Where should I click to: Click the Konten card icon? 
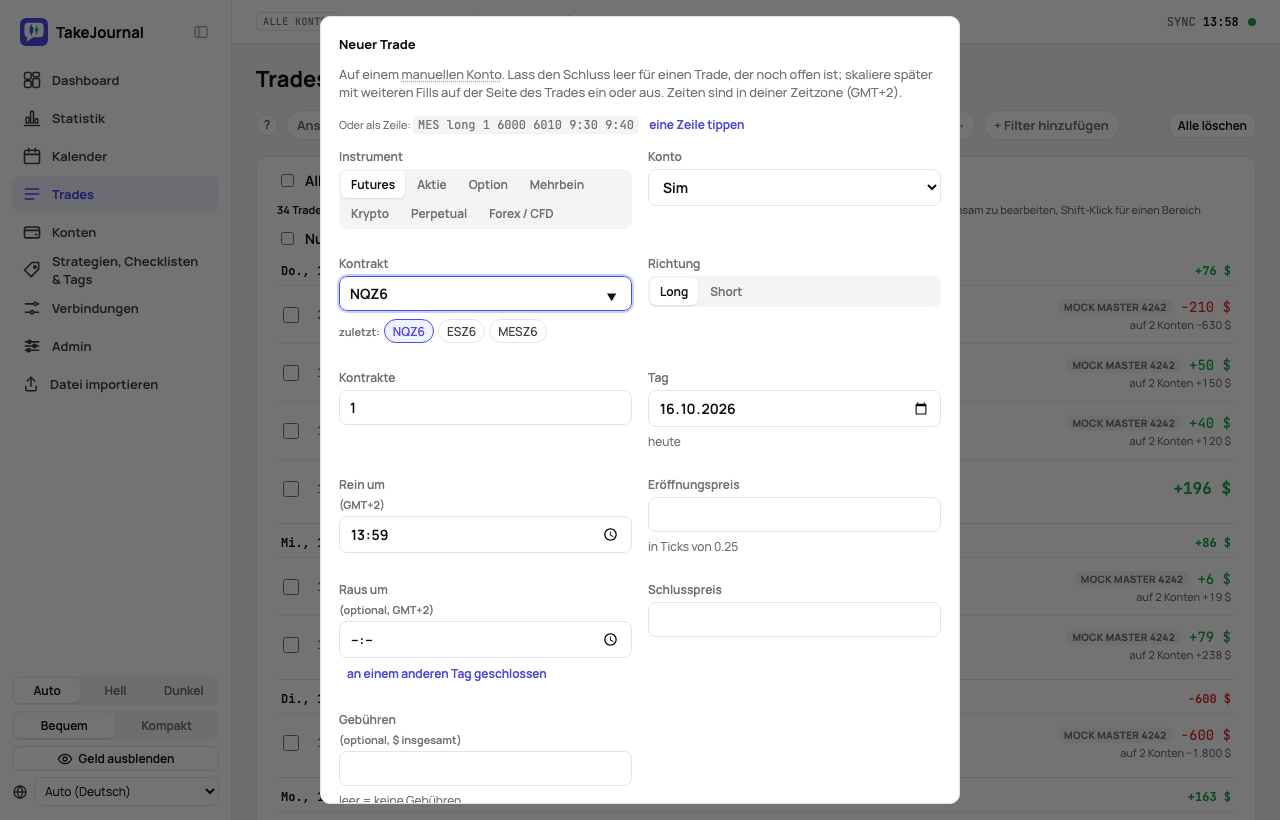[32, 232]
